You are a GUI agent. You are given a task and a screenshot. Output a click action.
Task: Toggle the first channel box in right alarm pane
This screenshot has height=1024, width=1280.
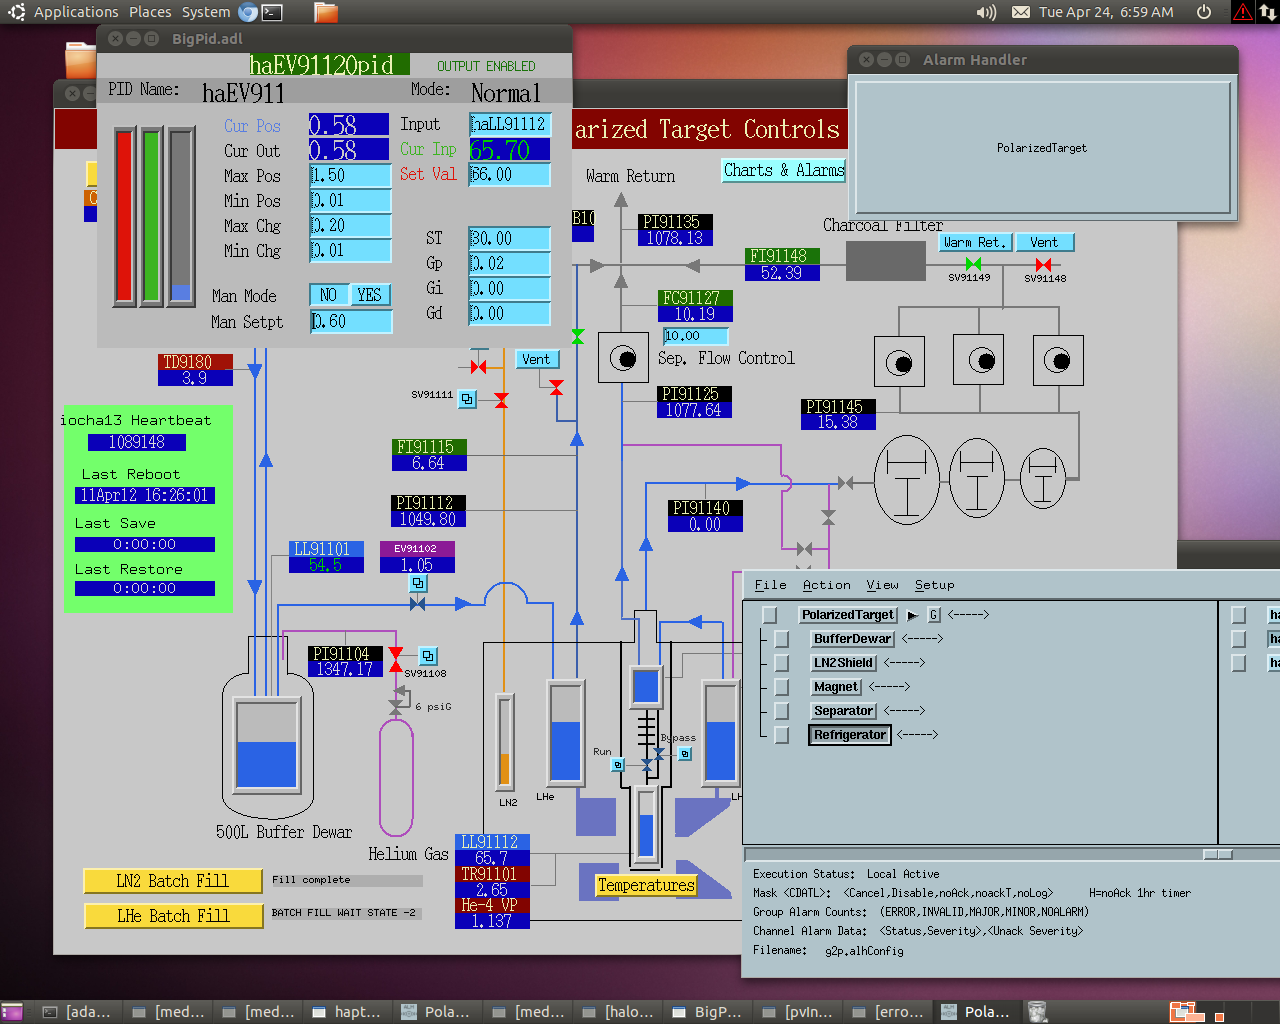click(x=1238, y=615)
